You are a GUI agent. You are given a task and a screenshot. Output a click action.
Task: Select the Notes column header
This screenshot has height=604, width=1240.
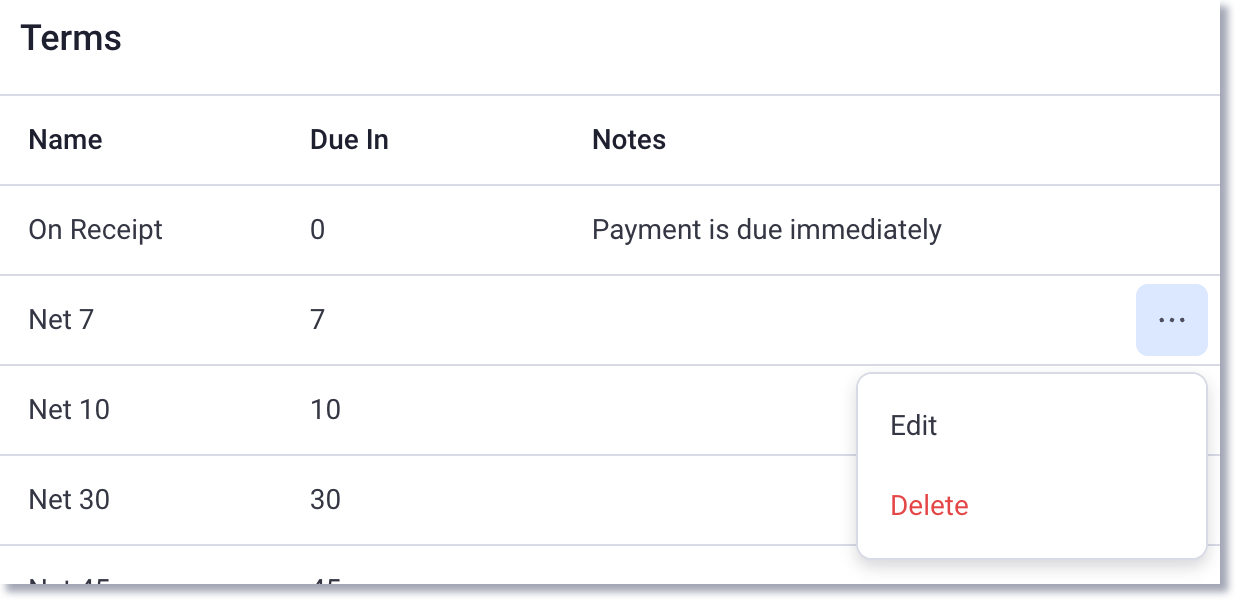coord(629,139)
